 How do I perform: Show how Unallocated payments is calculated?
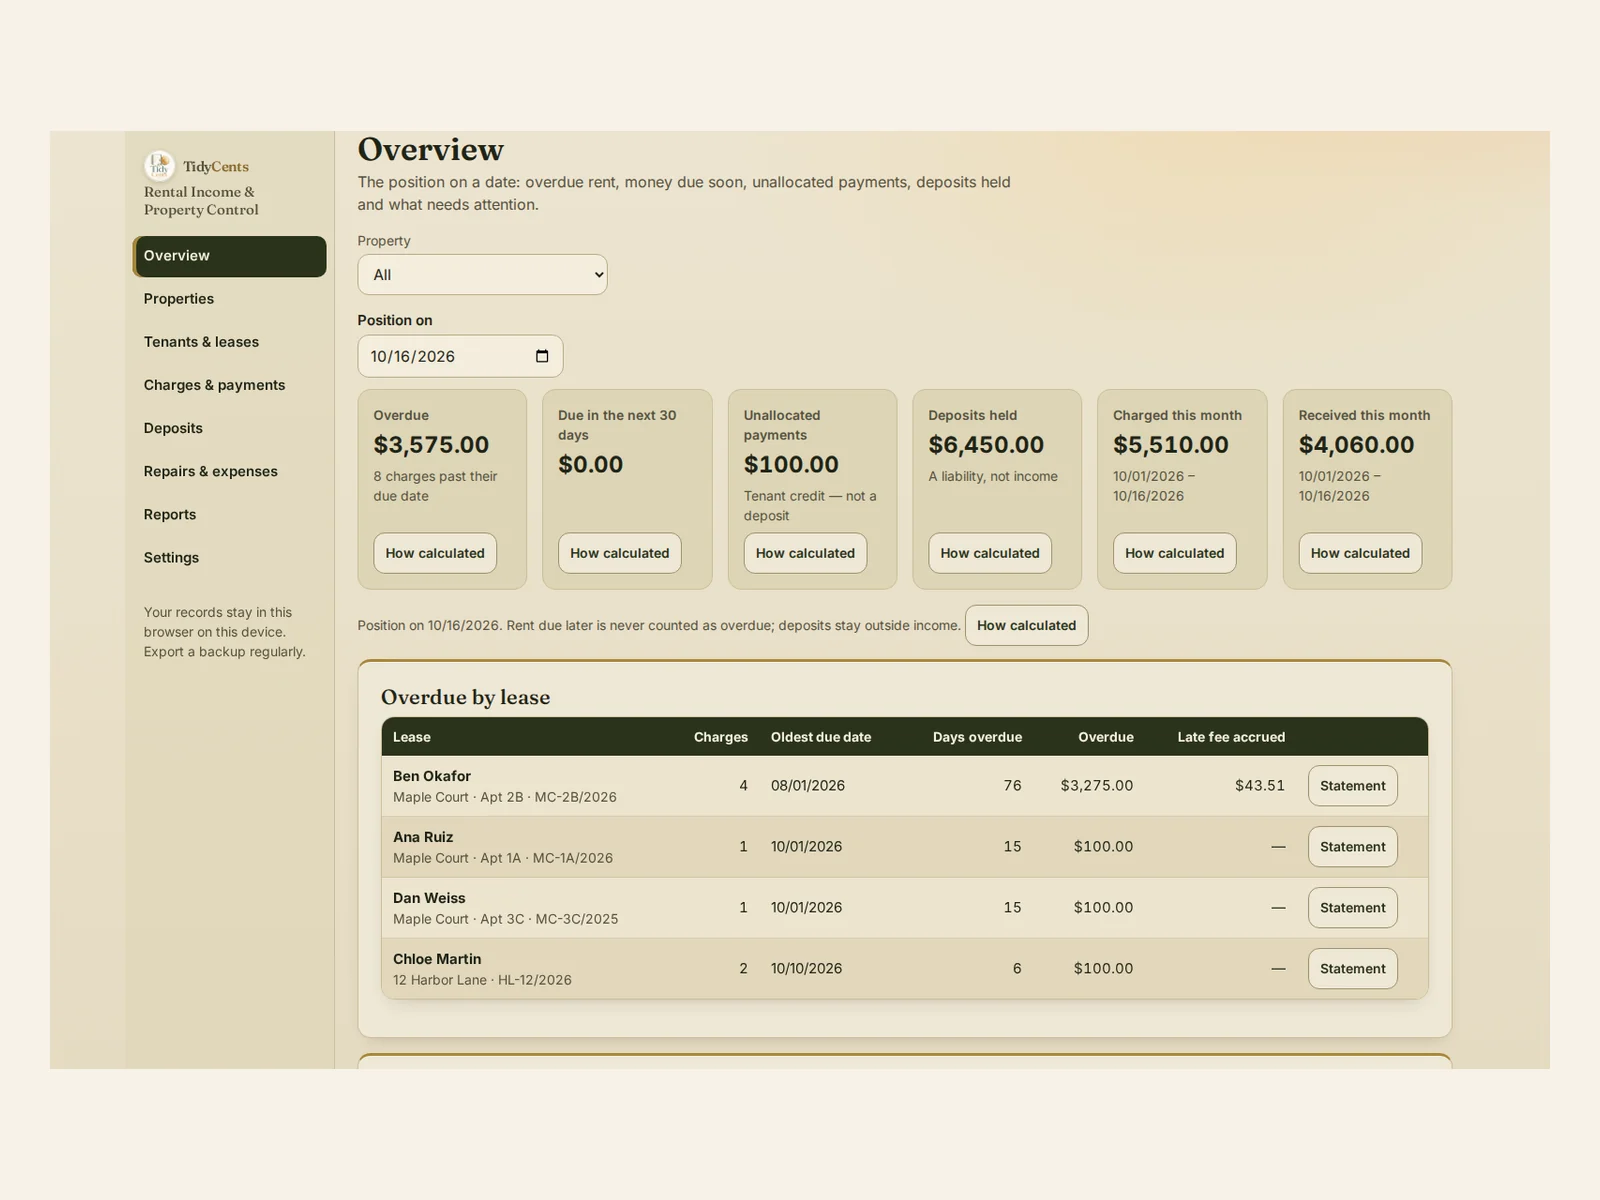(805, 553)
